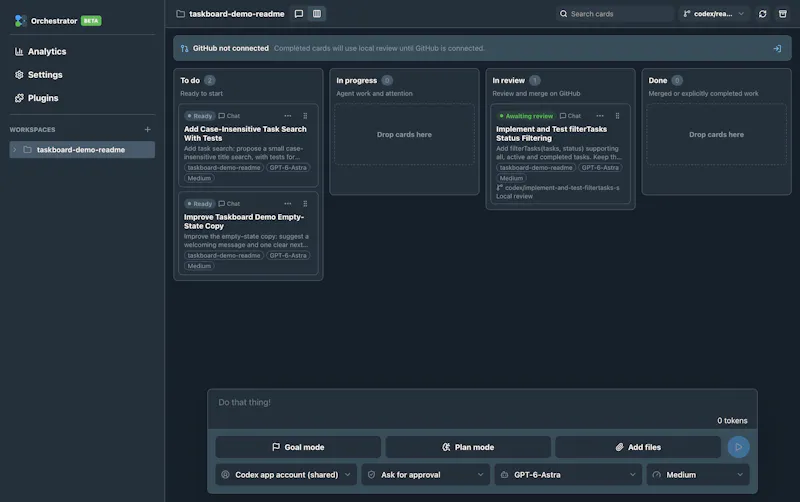Click the refresh icon in top bar
The height and width of the screenshot is (502, 800).
pyautogui.click(x=763, y=14)
